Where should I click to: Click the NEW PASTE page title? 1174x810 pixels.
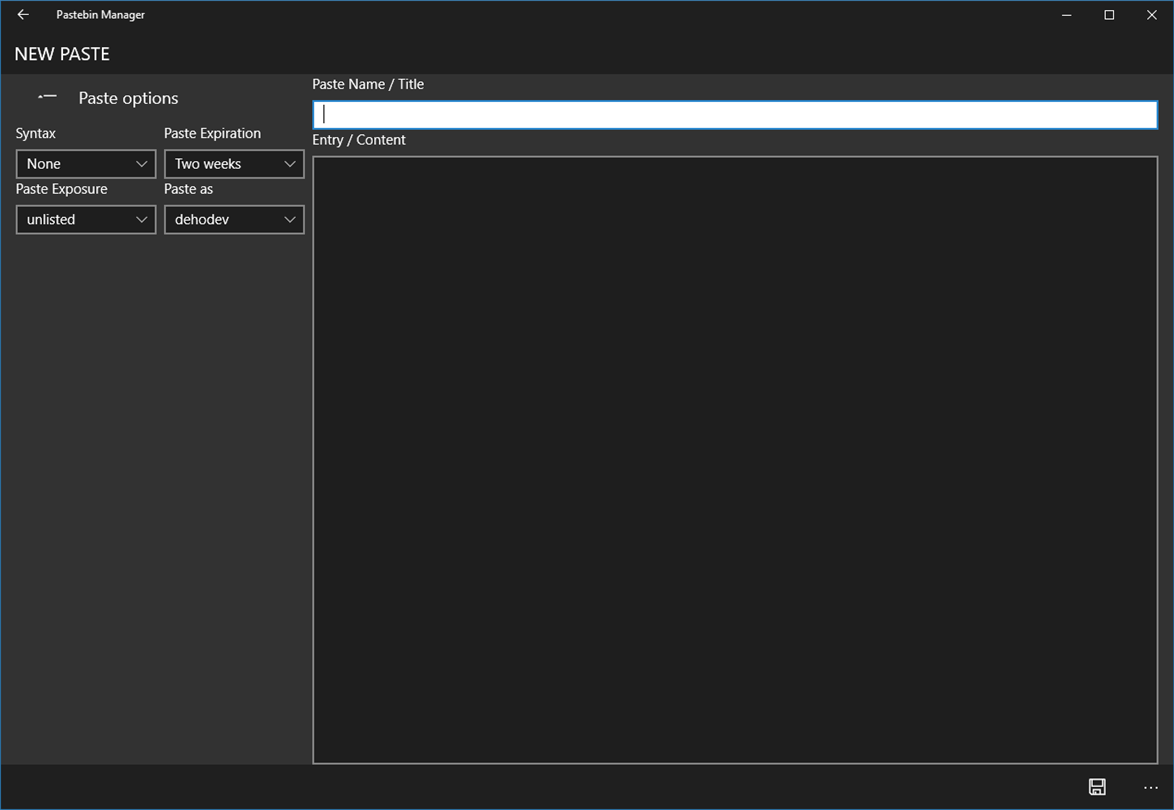tap(62, 54)
